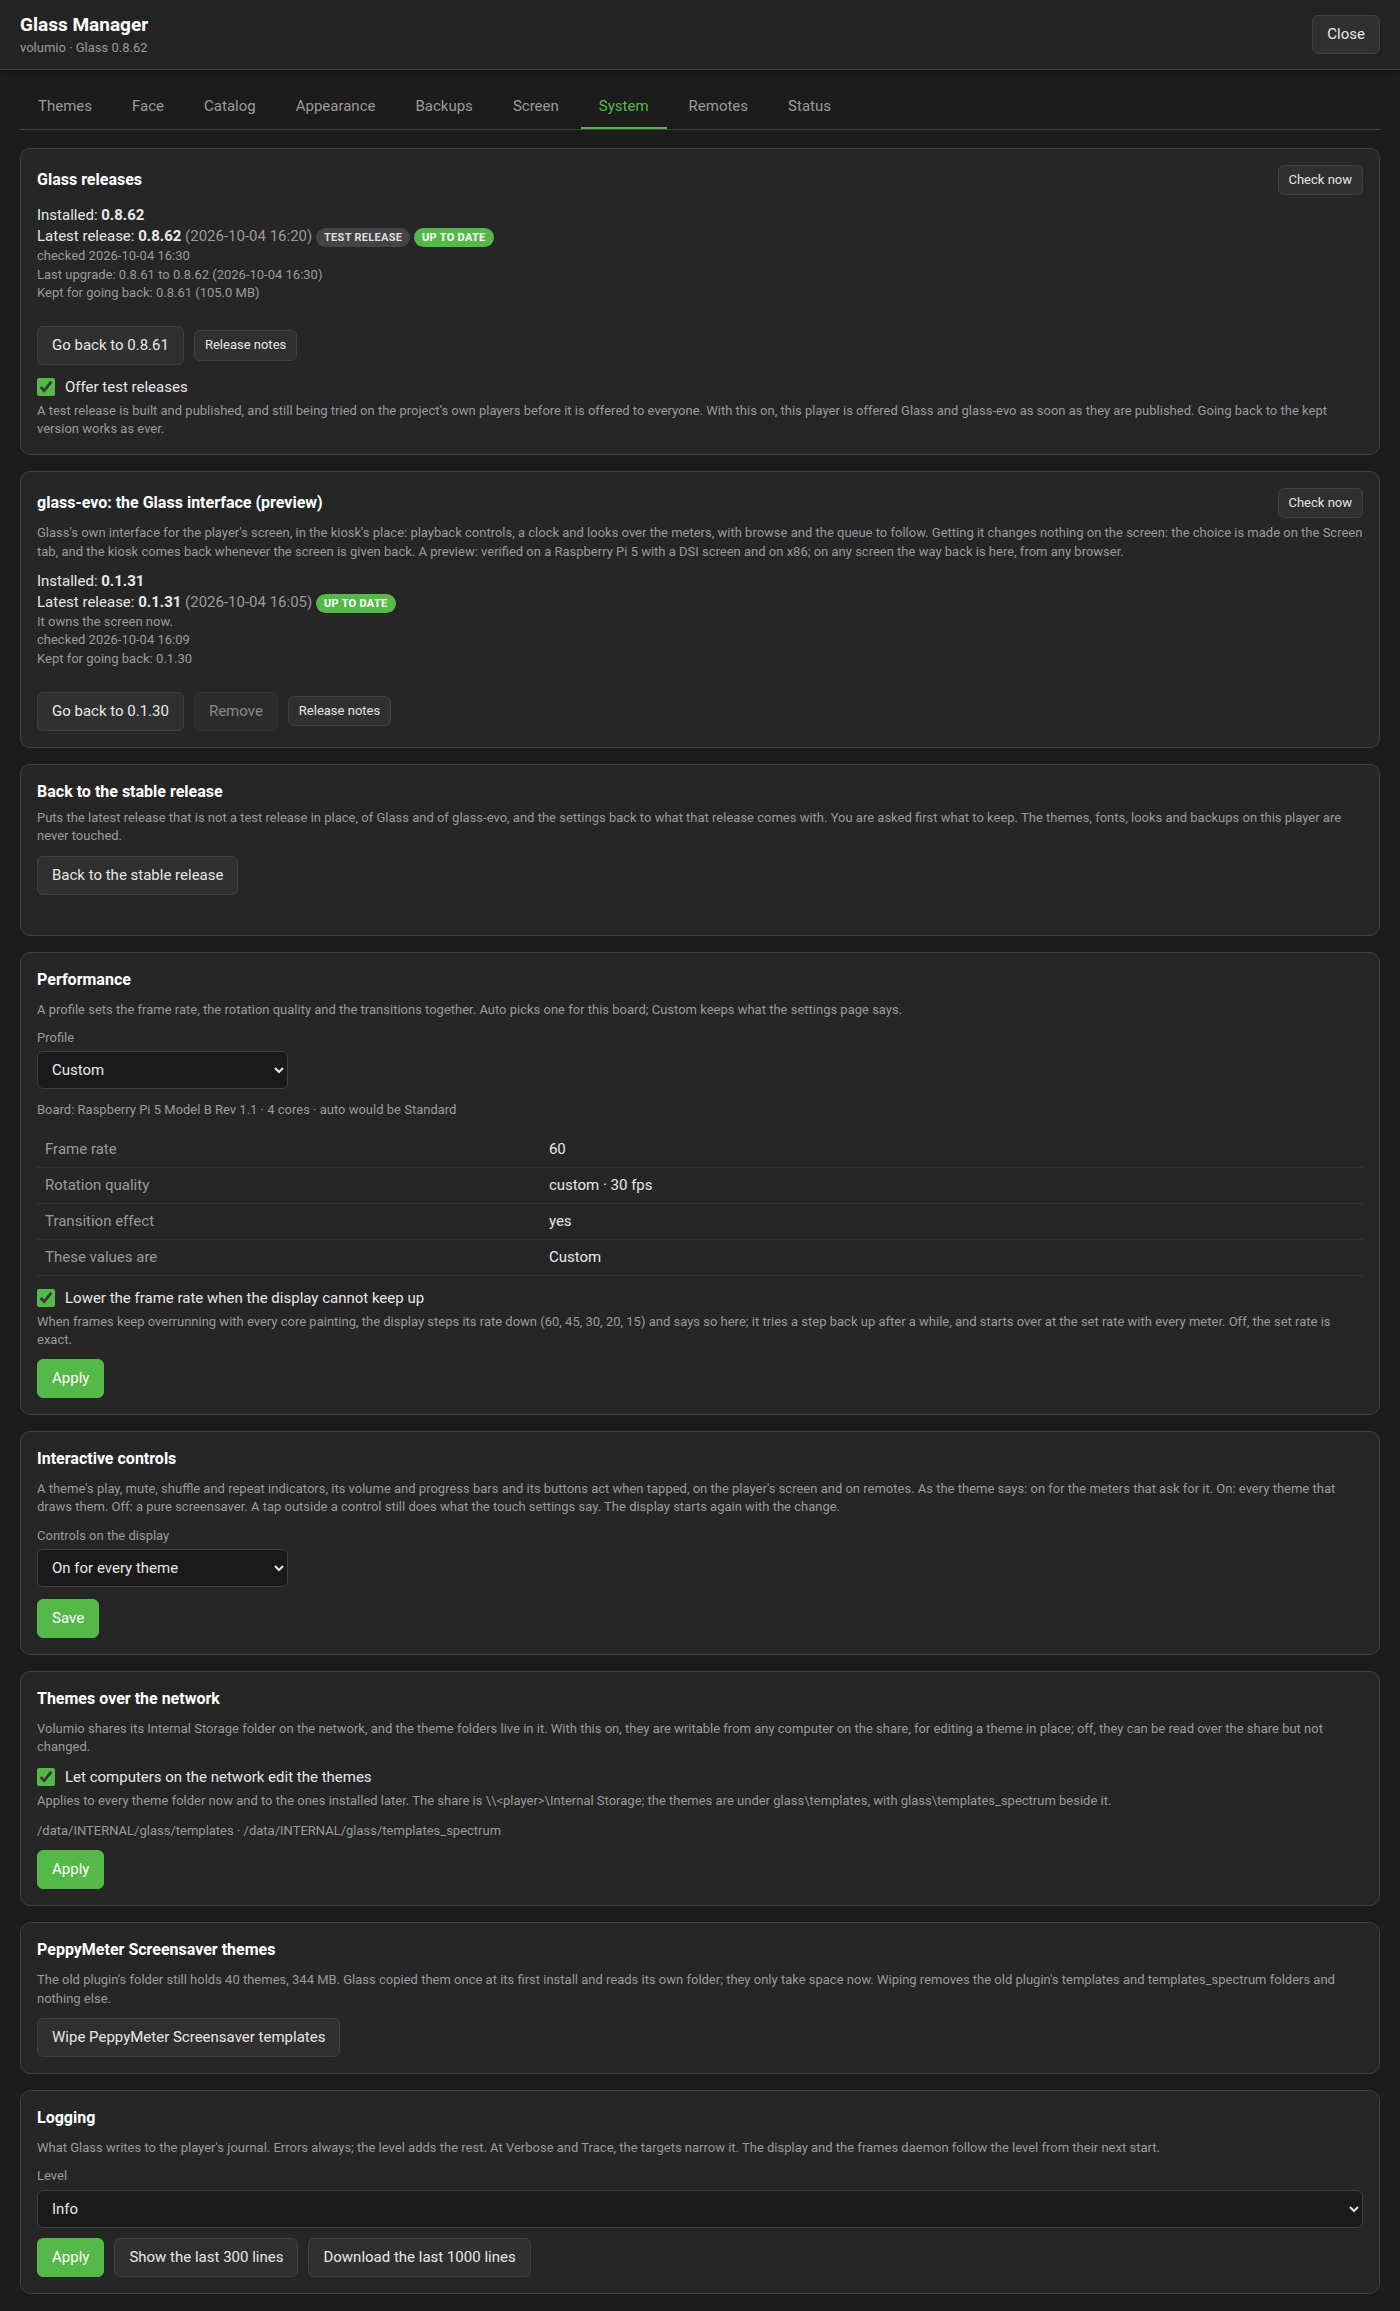This screenshot has height=2311, width=1400.
Task: Click the 'custom · 30 fps' rotation quality value
Action: [600, 1185]
